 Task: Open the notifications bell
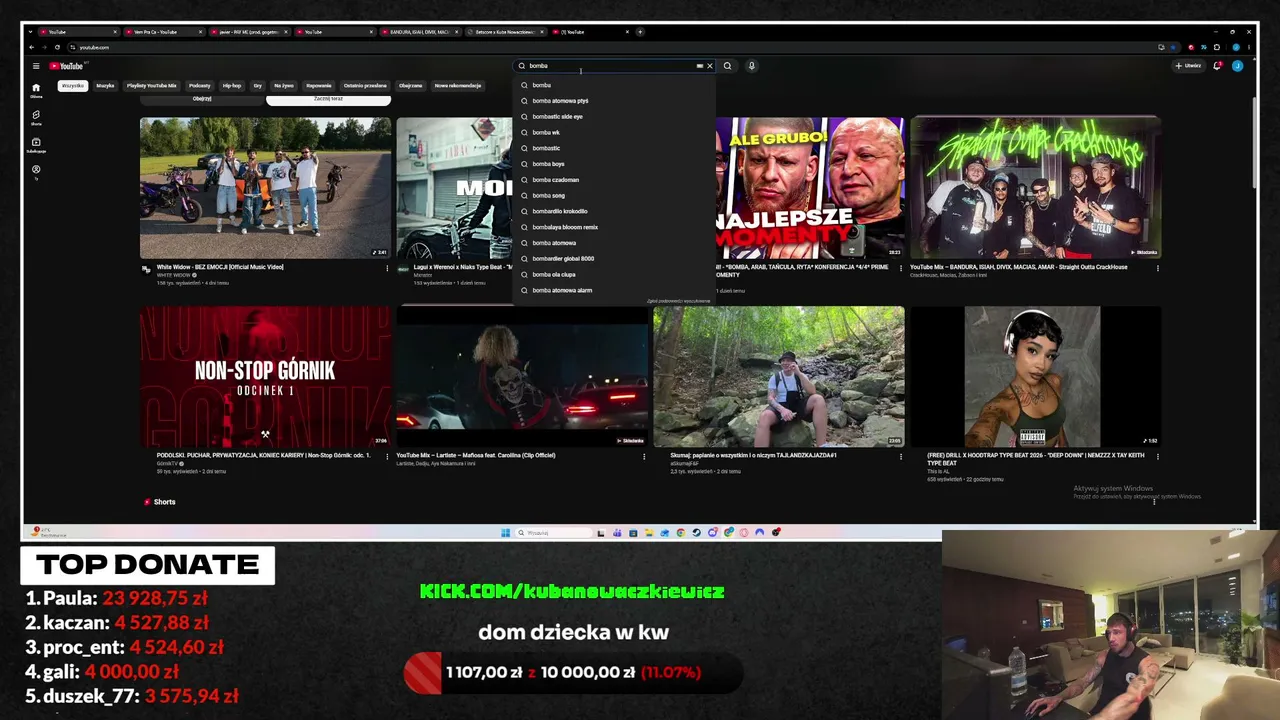(1217, 66)
